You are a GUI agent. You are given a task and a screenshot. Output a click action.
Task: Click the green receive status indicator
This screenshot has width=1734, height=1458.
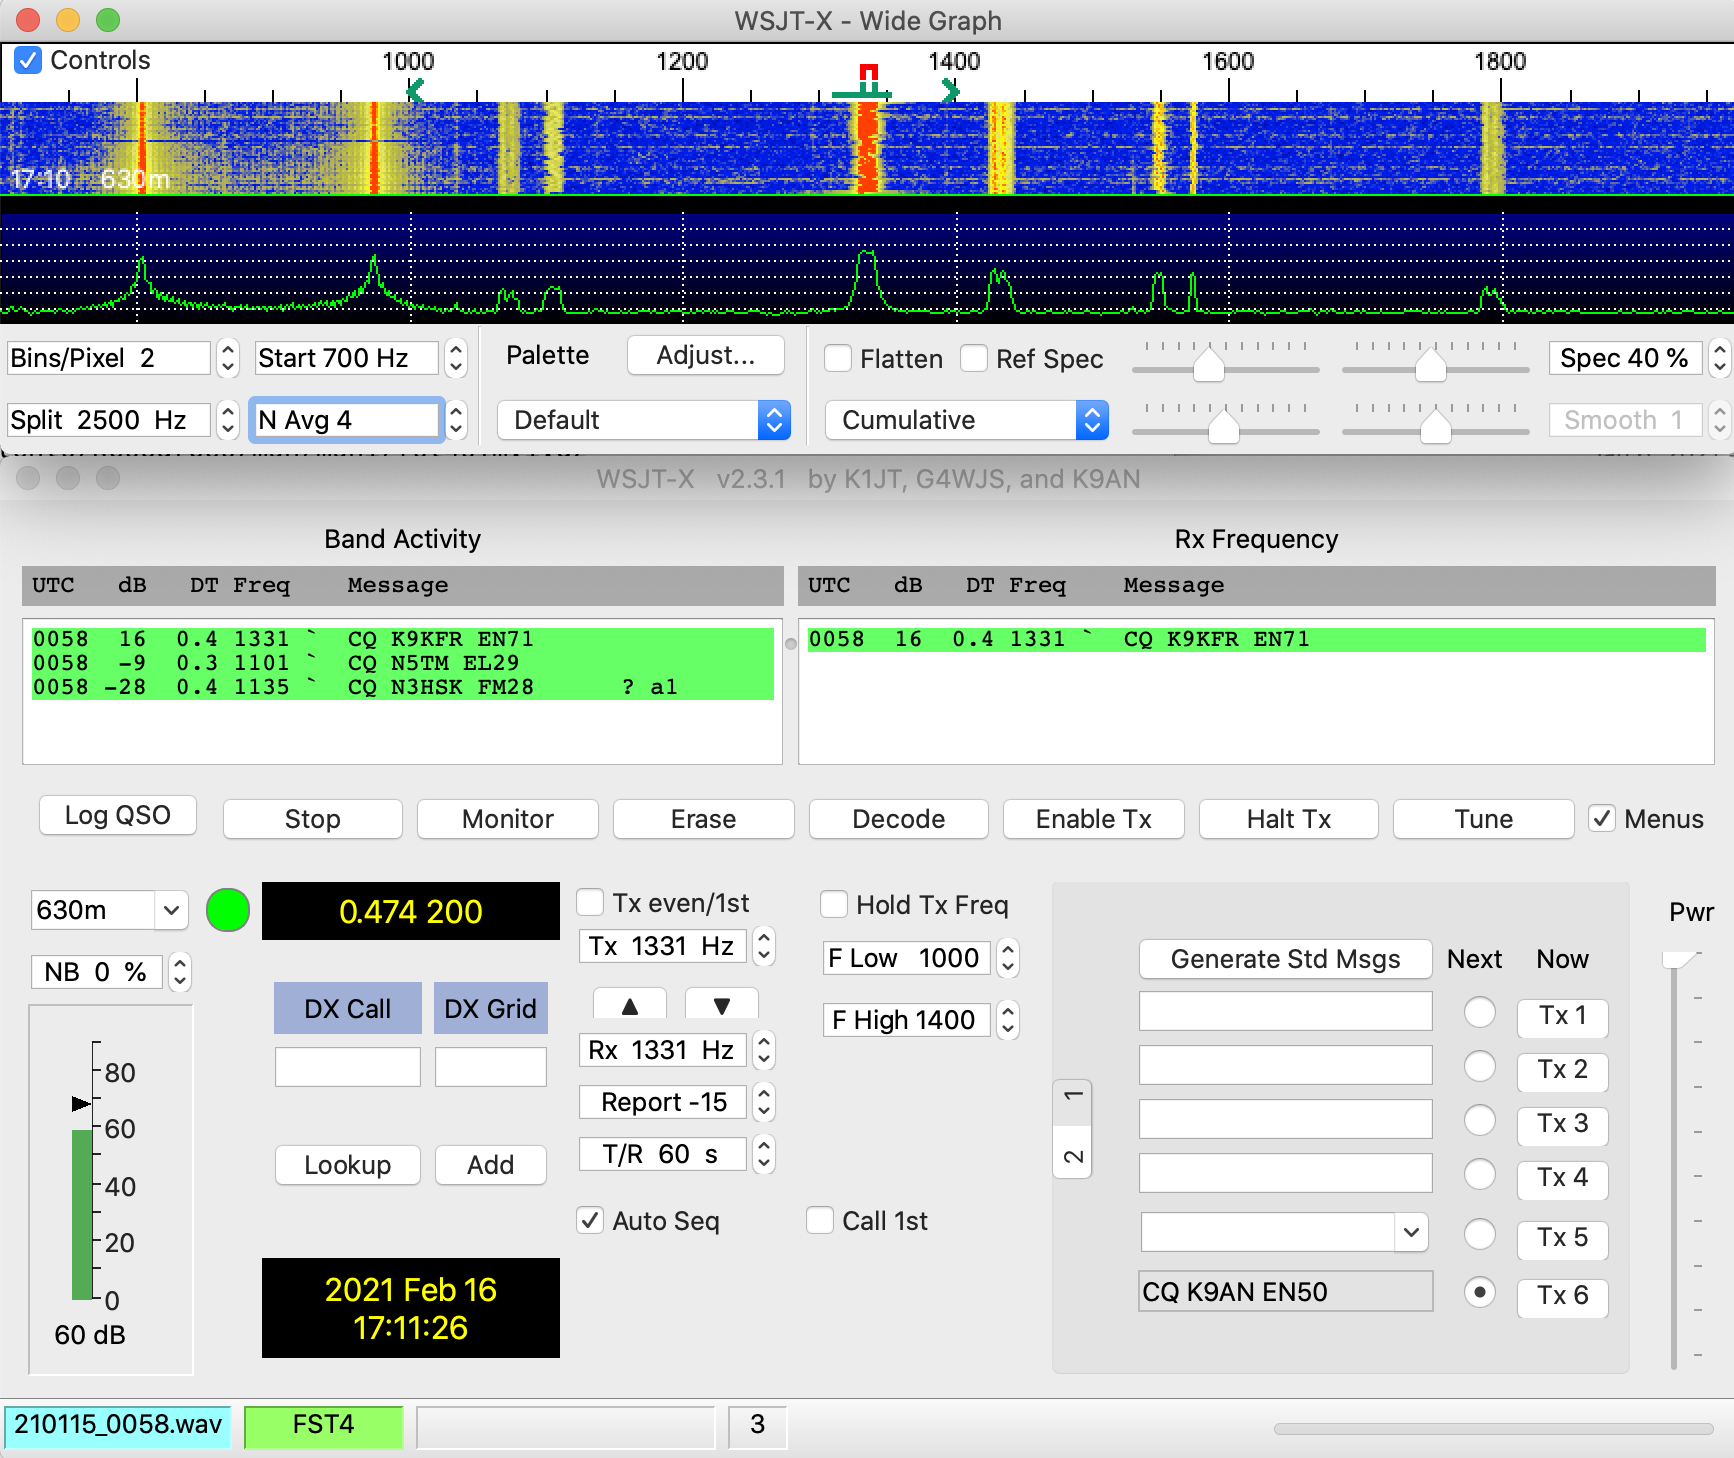pos(228,910)
